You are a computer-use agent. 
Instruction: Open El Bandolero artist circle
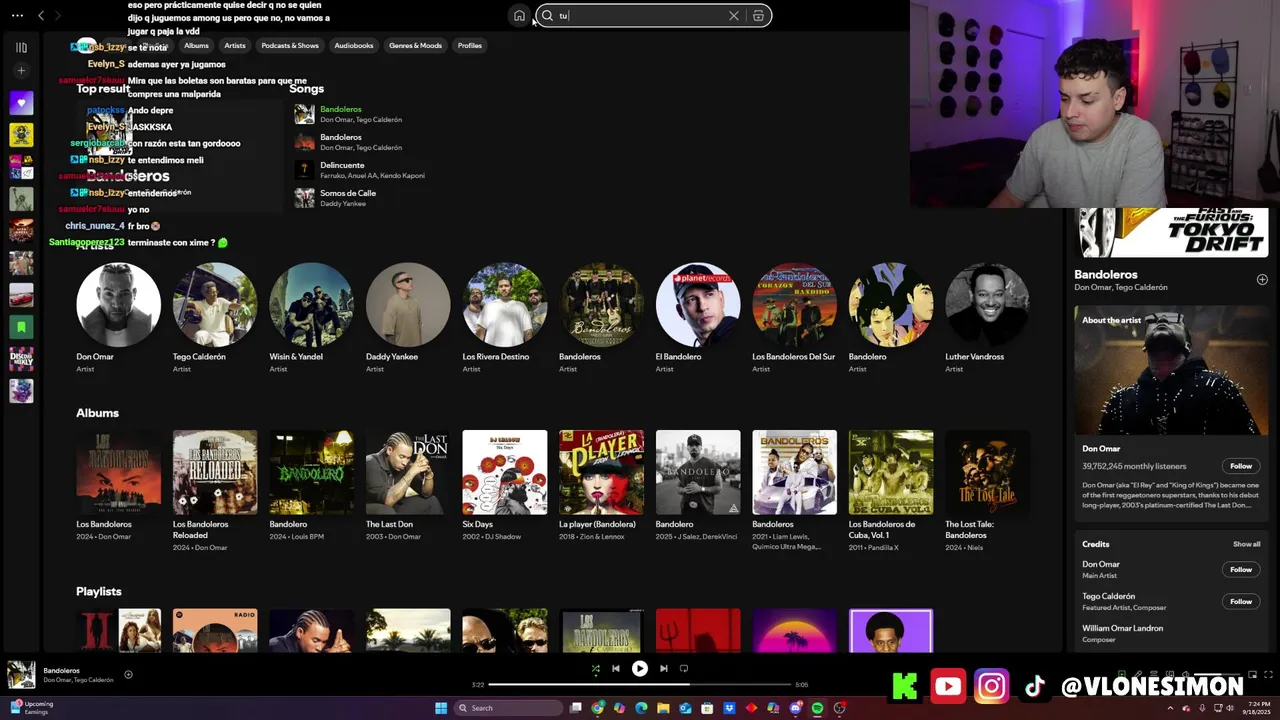(x=698, y=305)
